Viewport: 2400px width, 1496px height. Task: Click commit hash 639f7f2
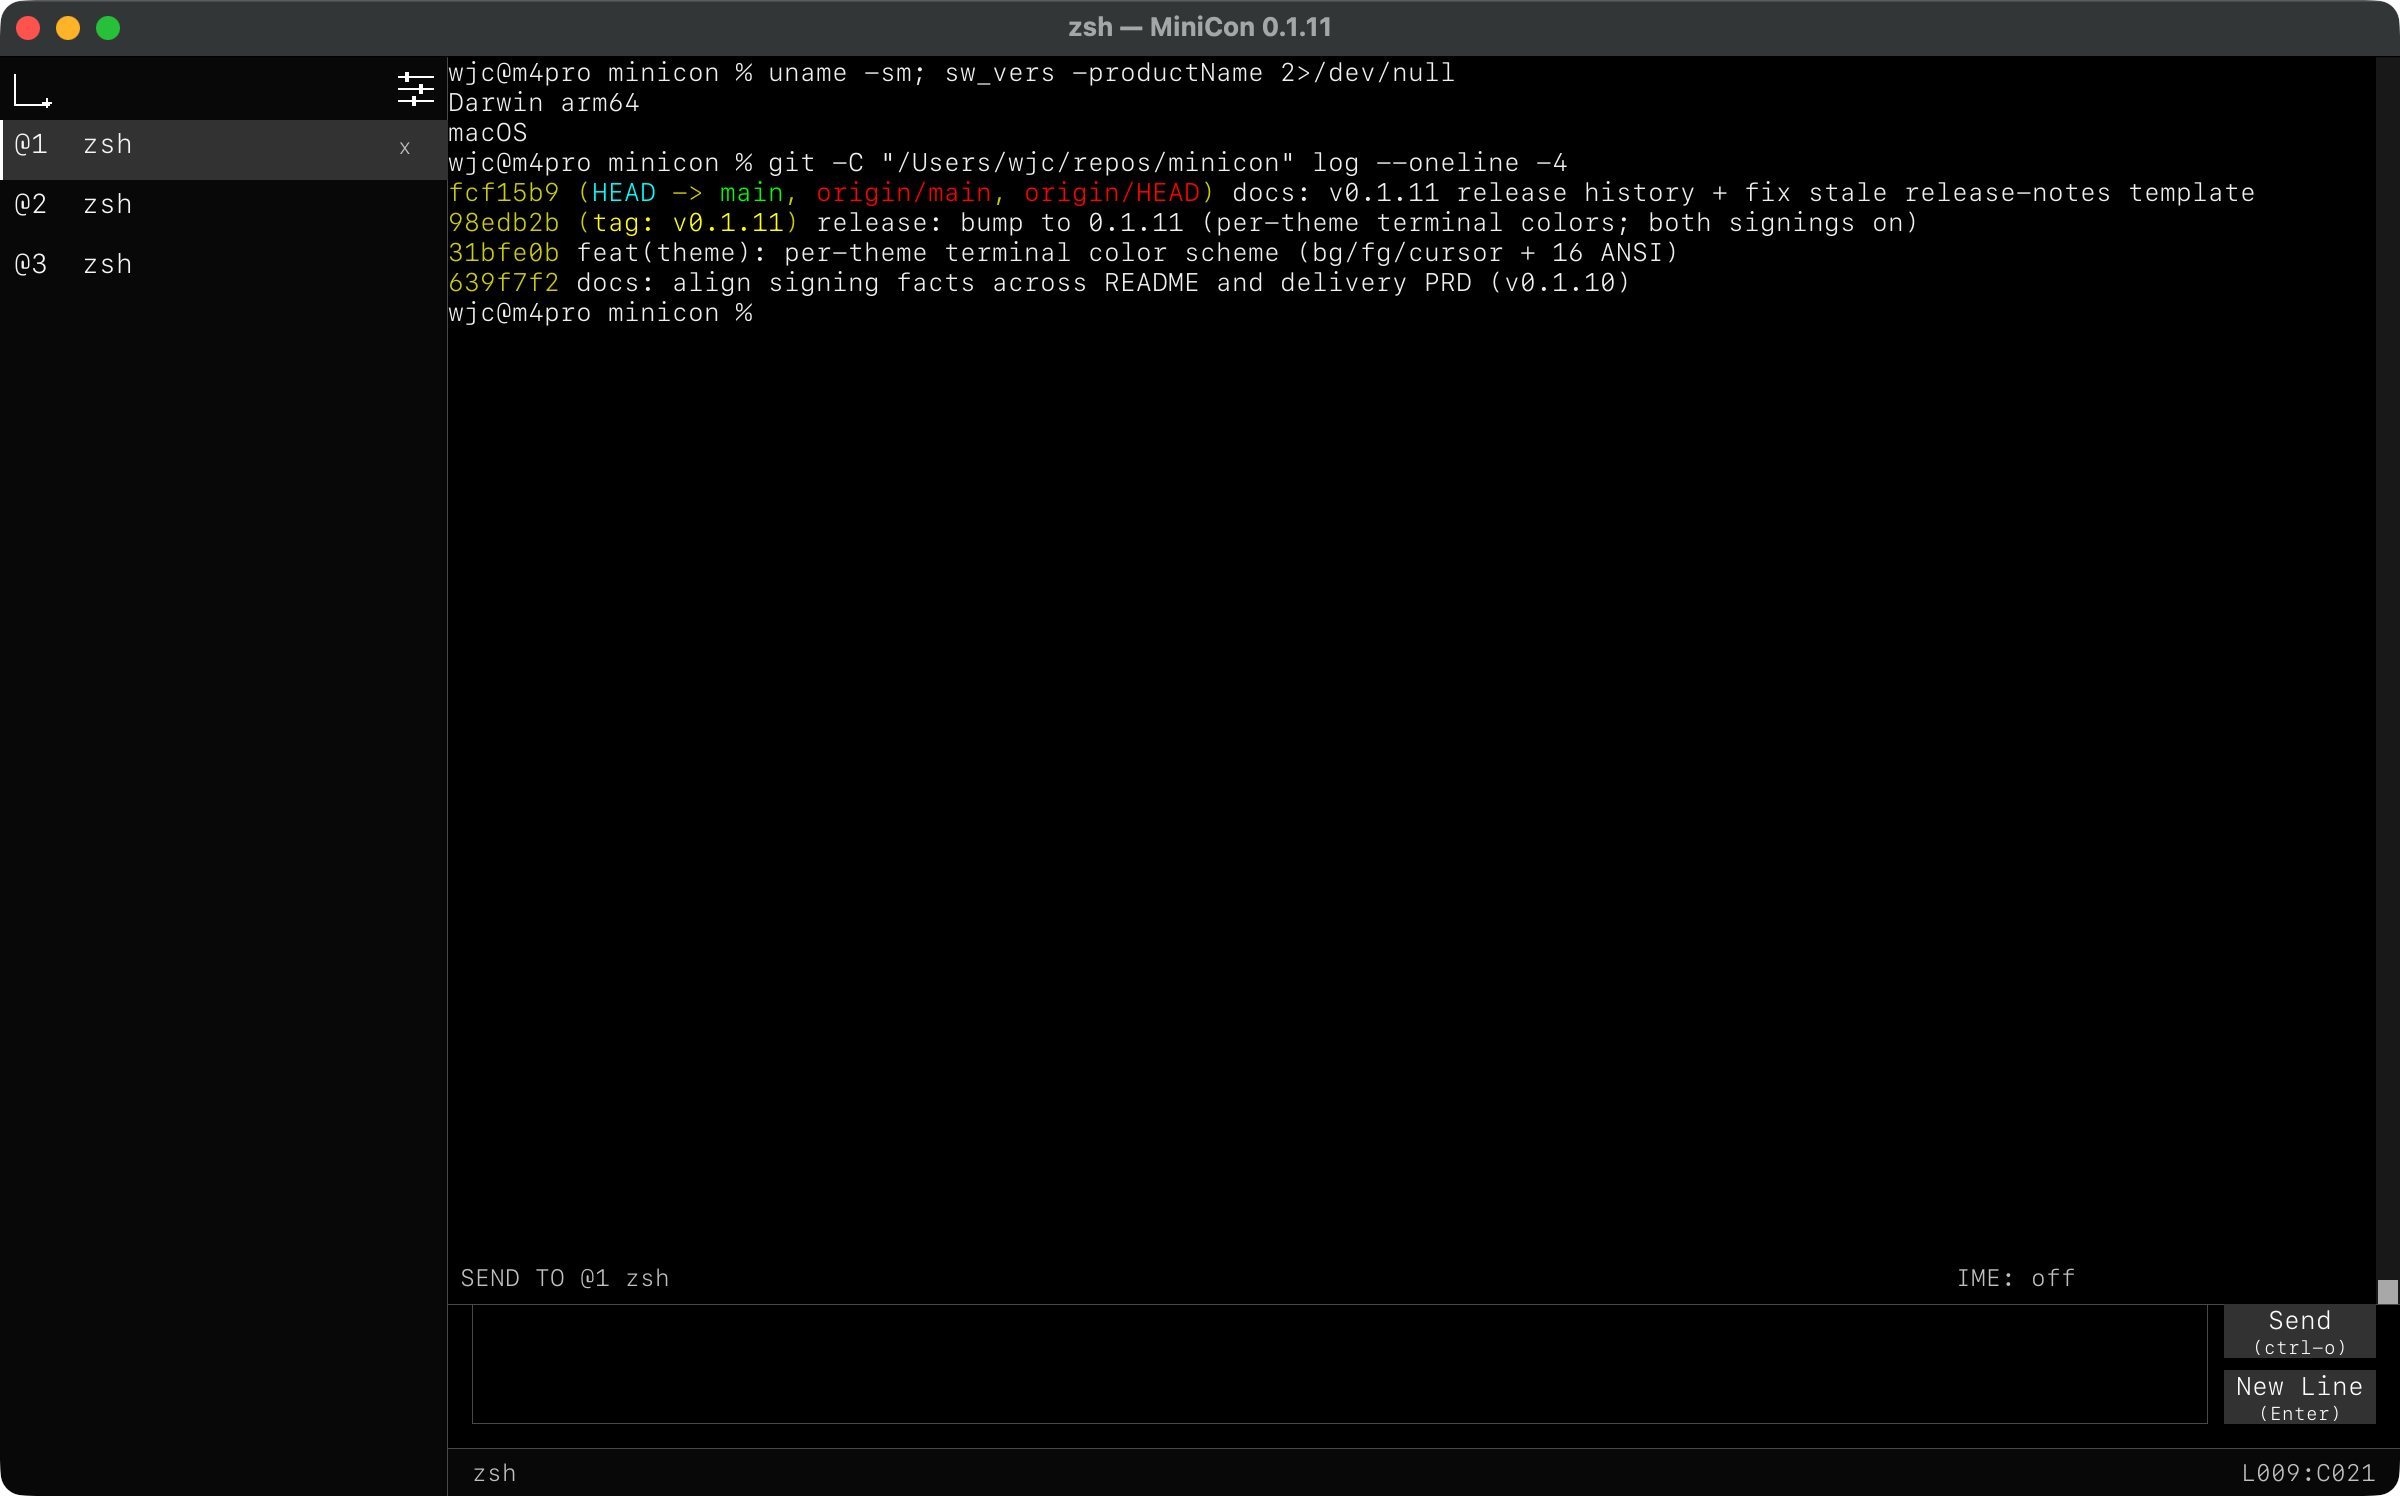[x=504, y=283]
